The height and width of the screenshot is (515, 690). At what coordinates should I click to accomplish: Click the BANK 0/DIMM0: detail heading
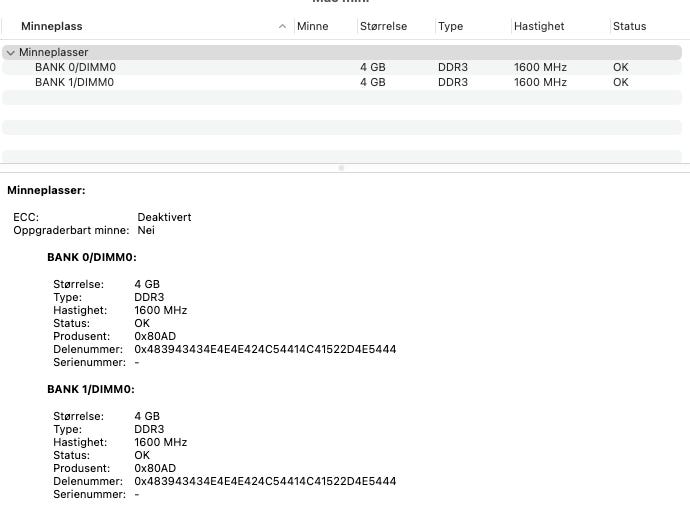[x=92, y=257]
